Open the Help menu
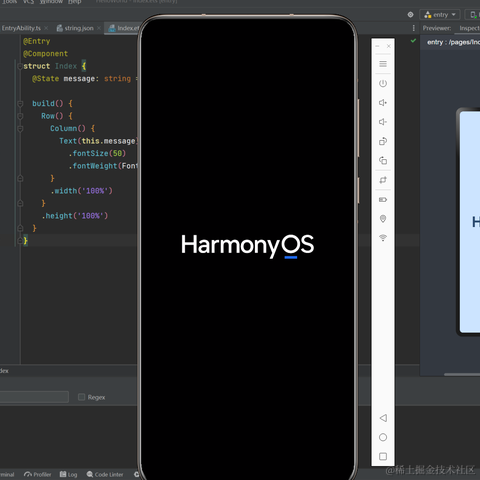The width and height of the screenshot is (480, 480). tap(74, 2)
